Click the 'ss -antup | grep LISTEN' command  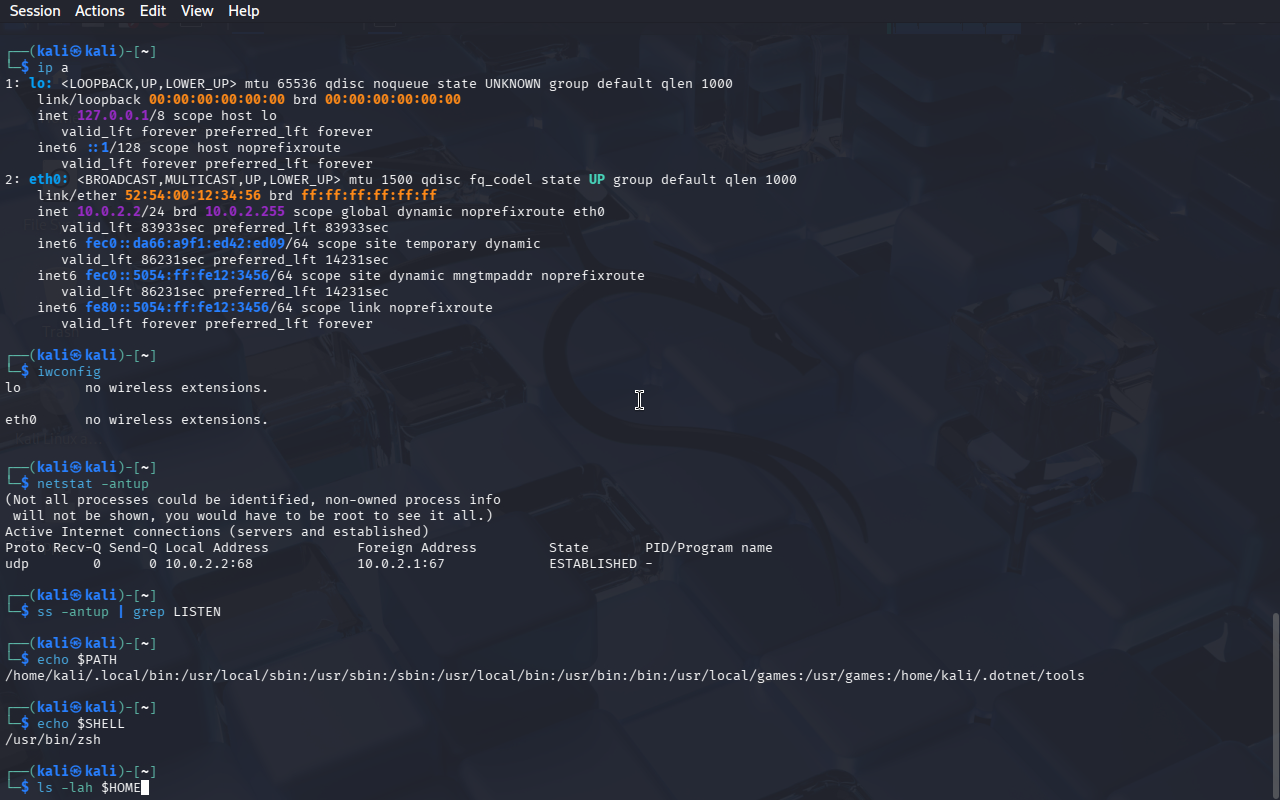coord(129,612)
